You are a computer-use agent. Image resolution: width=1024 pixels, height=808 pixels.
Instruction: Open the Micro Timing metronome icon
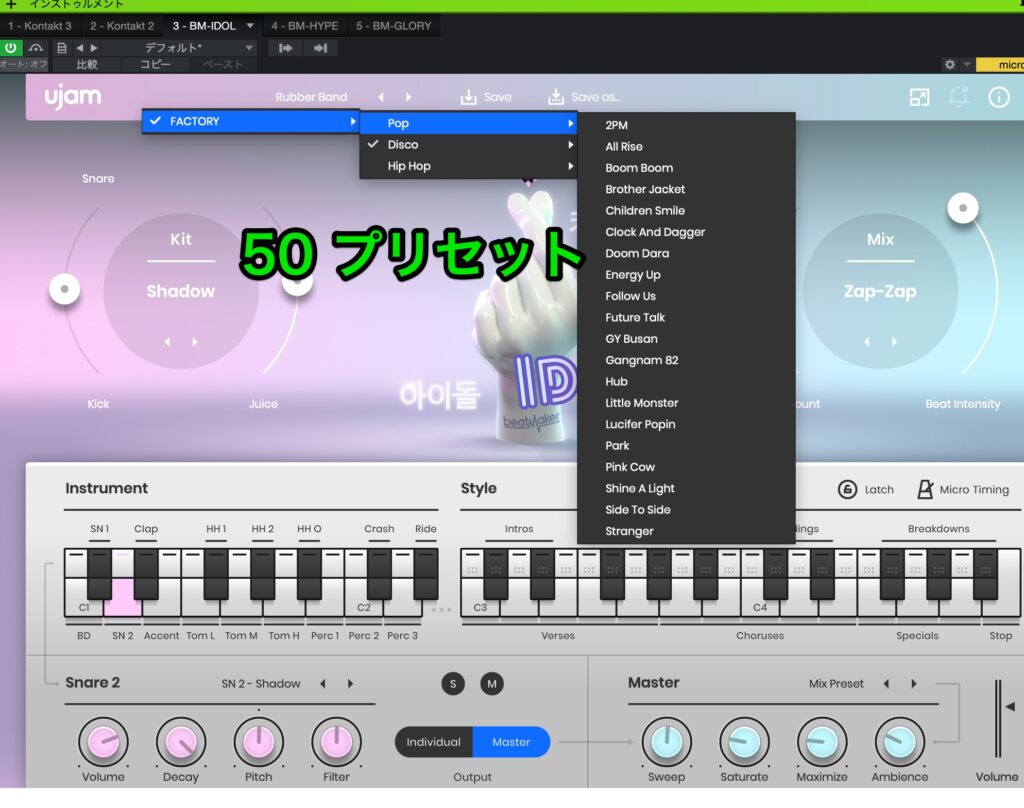click(925, 490)
